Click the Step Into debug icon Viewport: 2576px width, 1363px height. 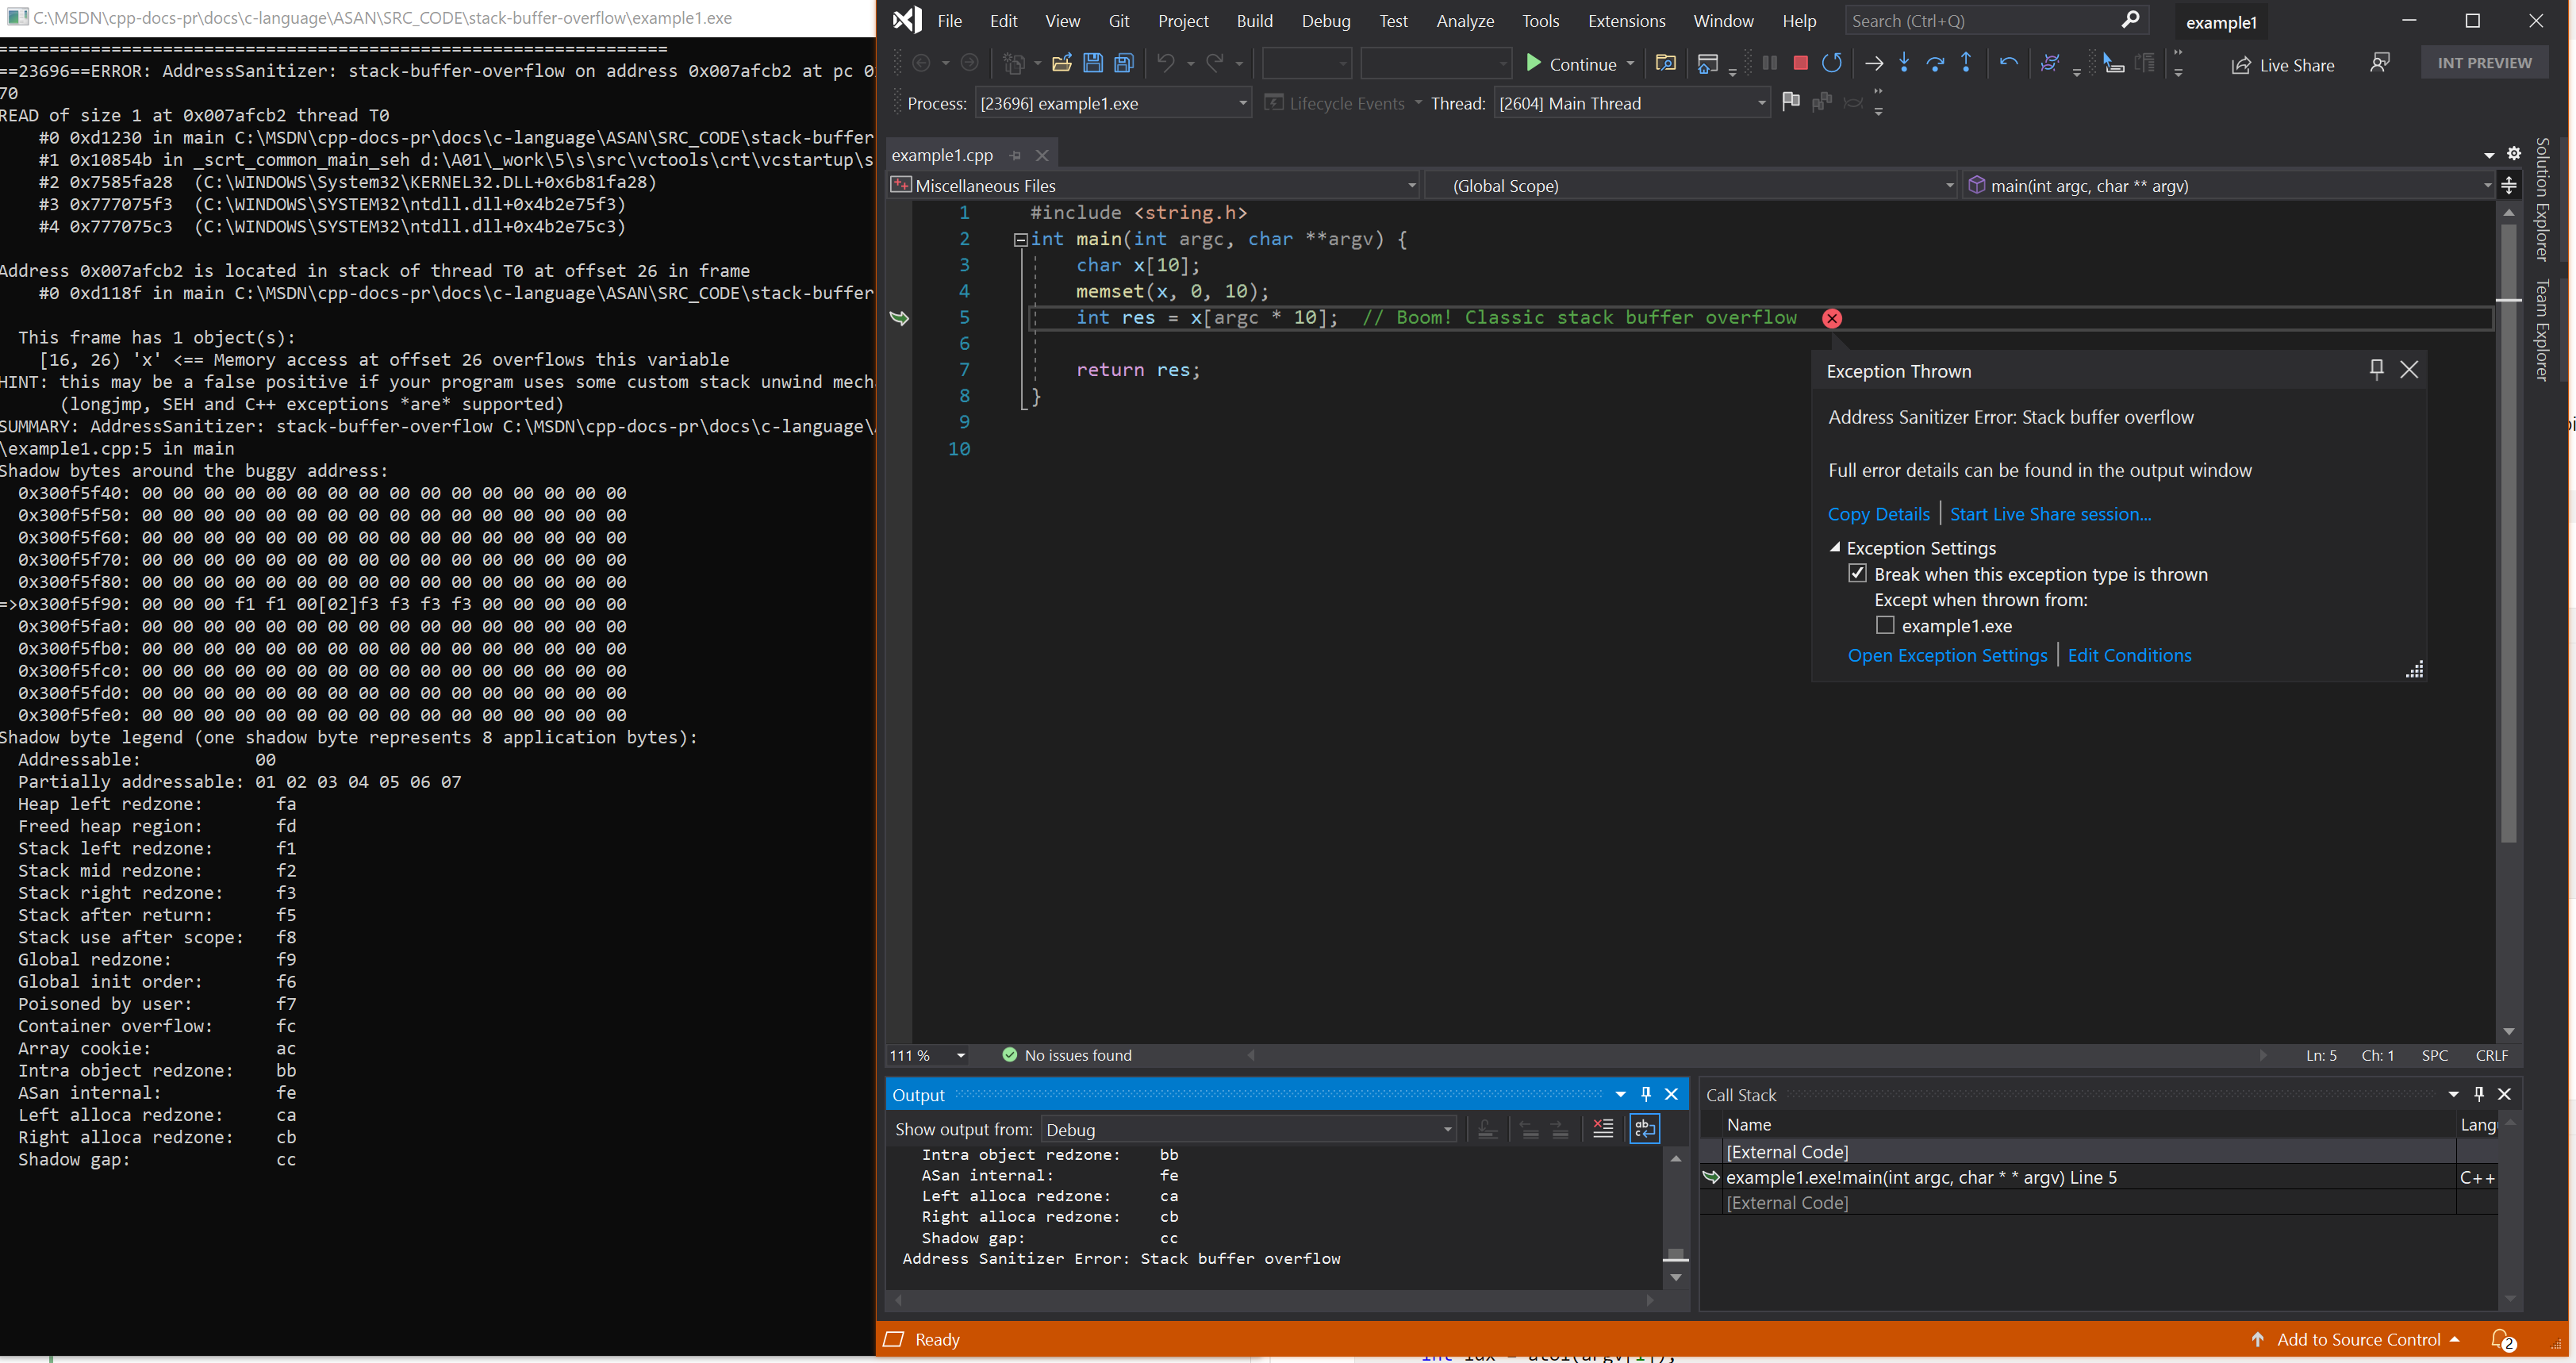[1903, 65]
